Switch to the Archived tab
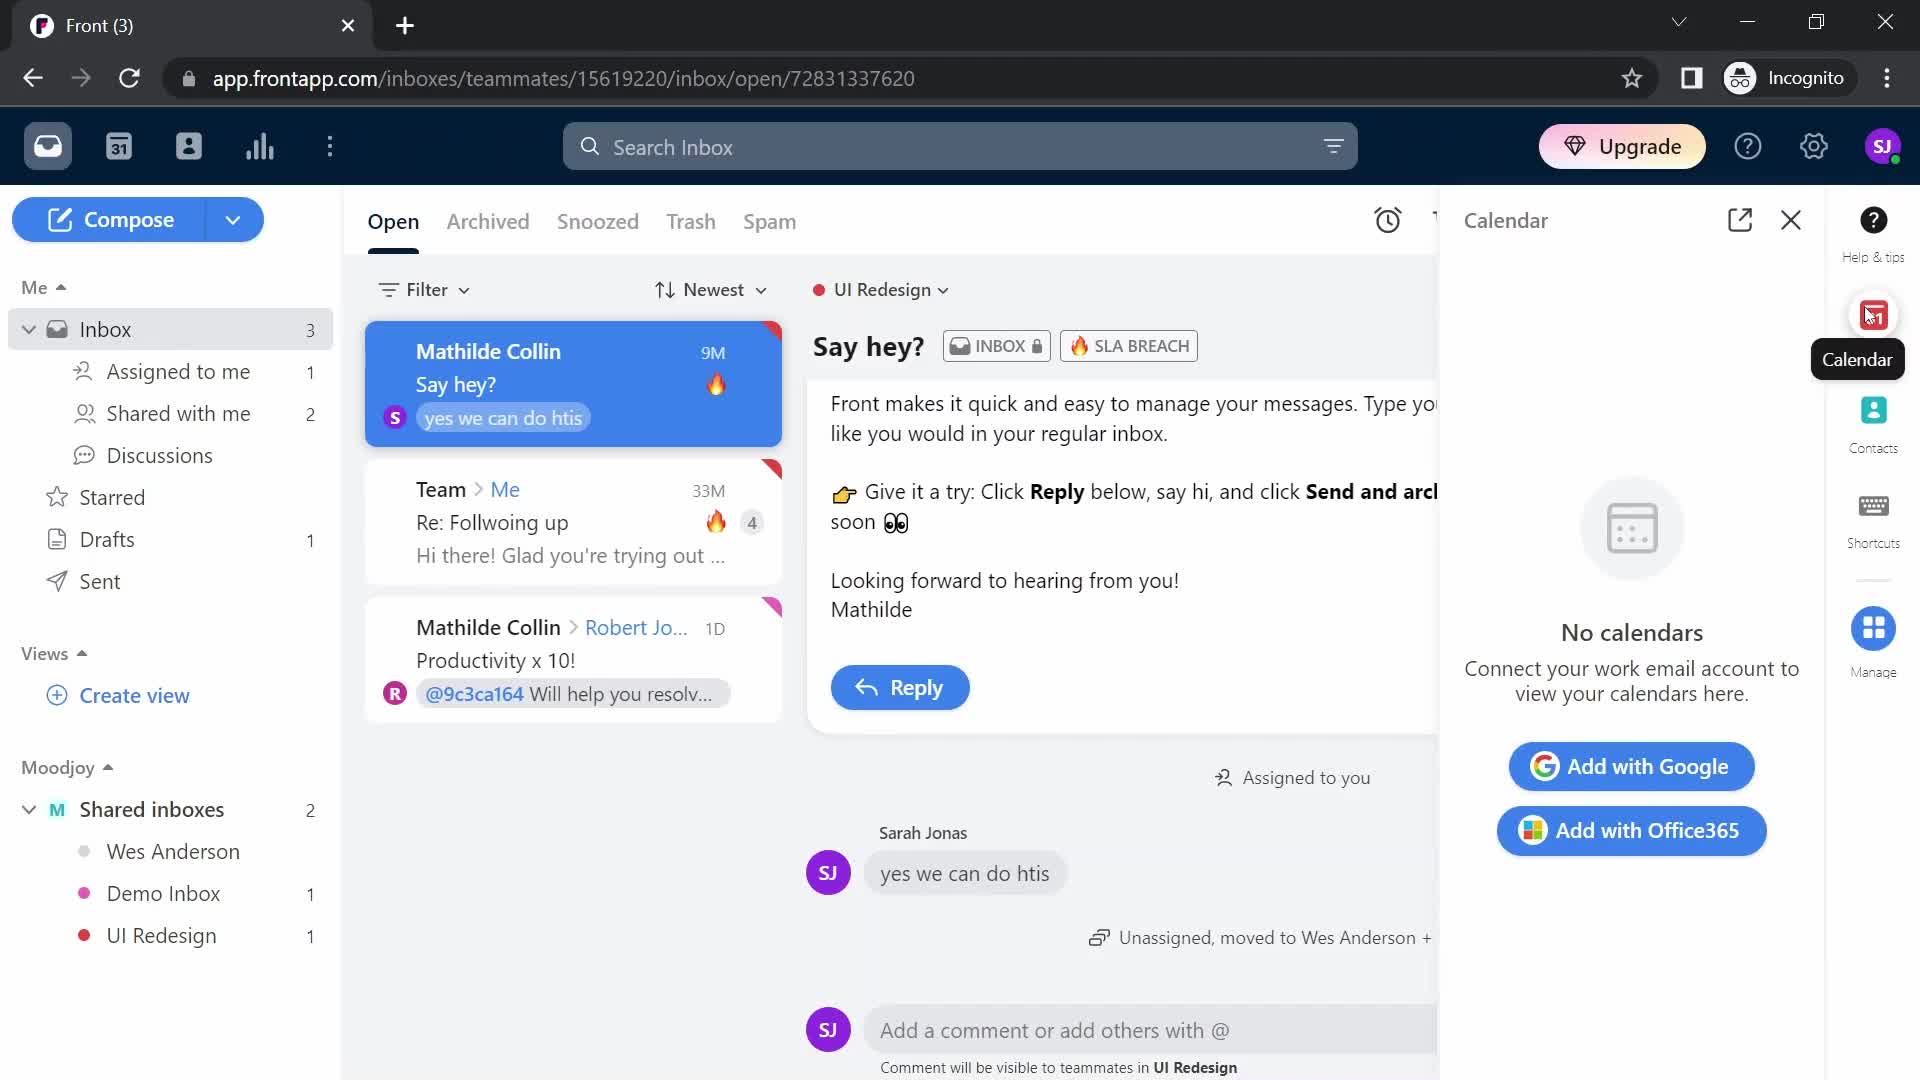This screenshot has width=1920, height=1080. [488, 222]
